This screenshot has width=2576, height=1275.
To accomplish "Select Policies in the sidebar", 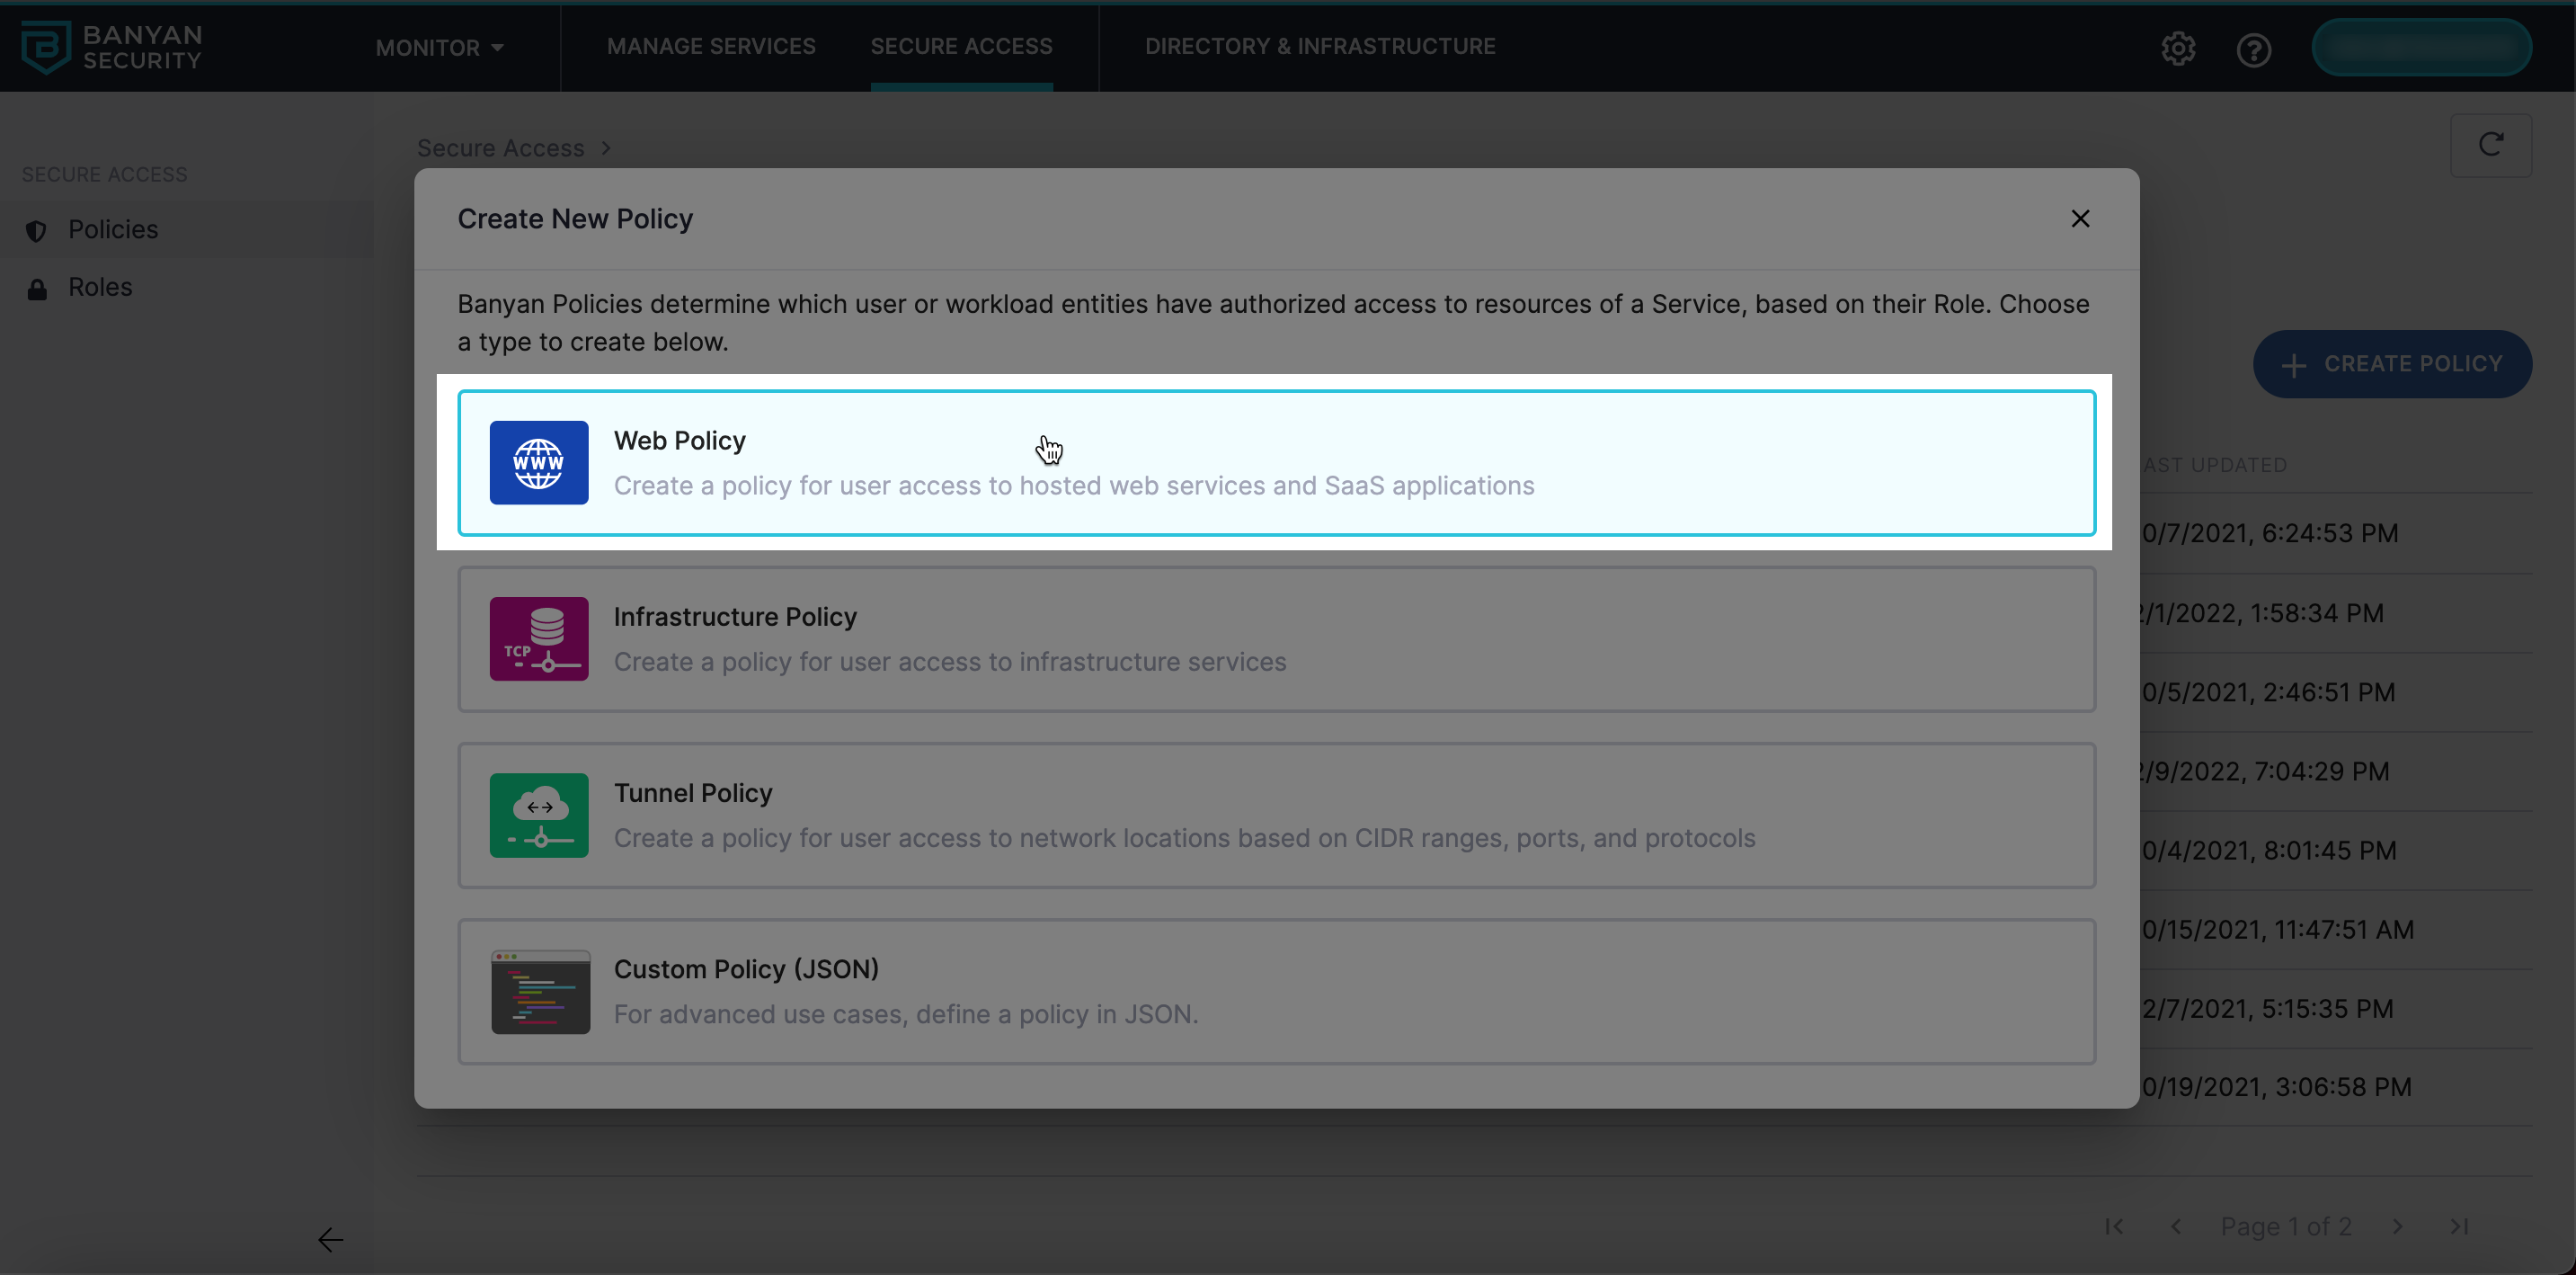I will click(113, 230).
